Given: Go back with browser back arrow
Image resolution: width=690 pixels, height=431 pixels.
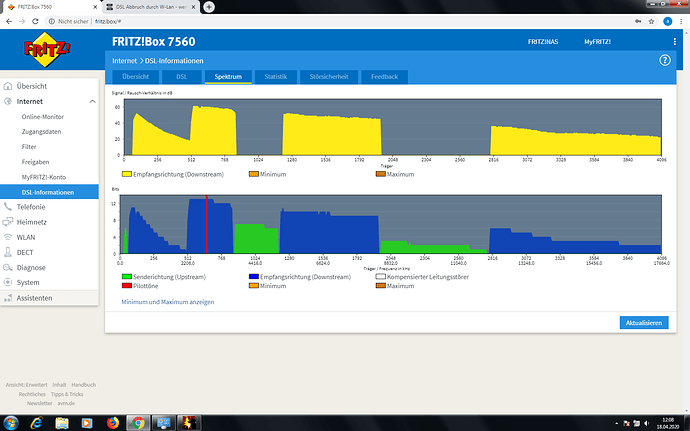Looking at the screenshot, I should [x=9, y=21].
